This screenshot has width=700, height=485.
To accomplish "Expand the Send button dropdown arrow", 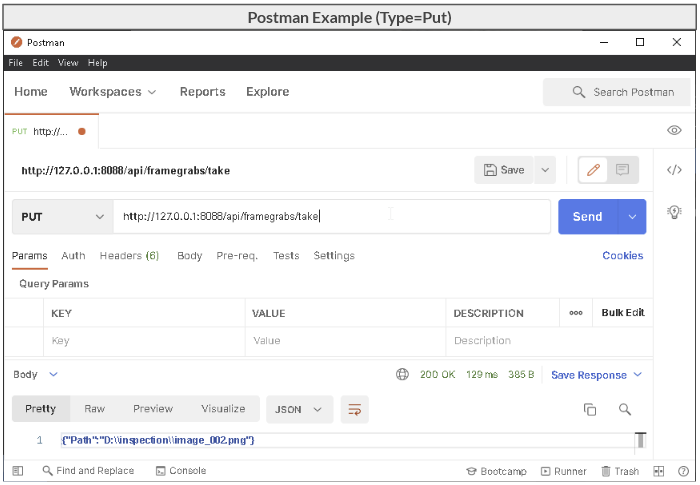I will (632, 217).
